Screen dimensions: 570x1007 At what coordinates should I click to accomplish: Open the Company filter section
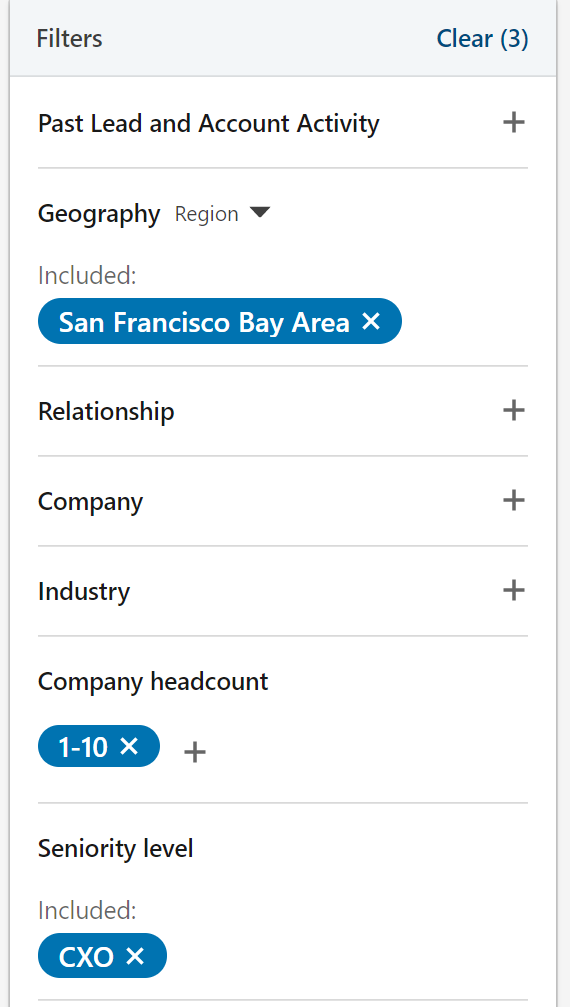[282, 500]
